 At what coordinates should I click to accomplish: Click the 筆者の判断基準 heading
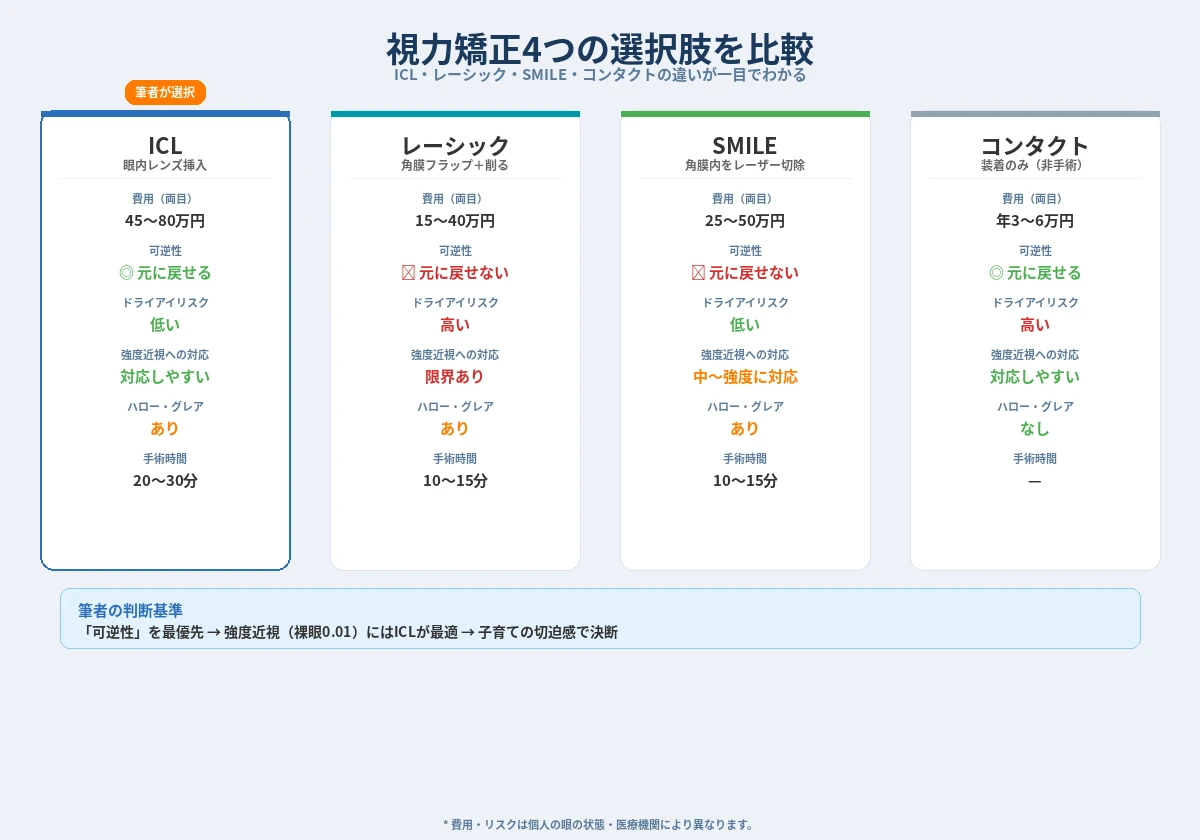coord(130,610)
